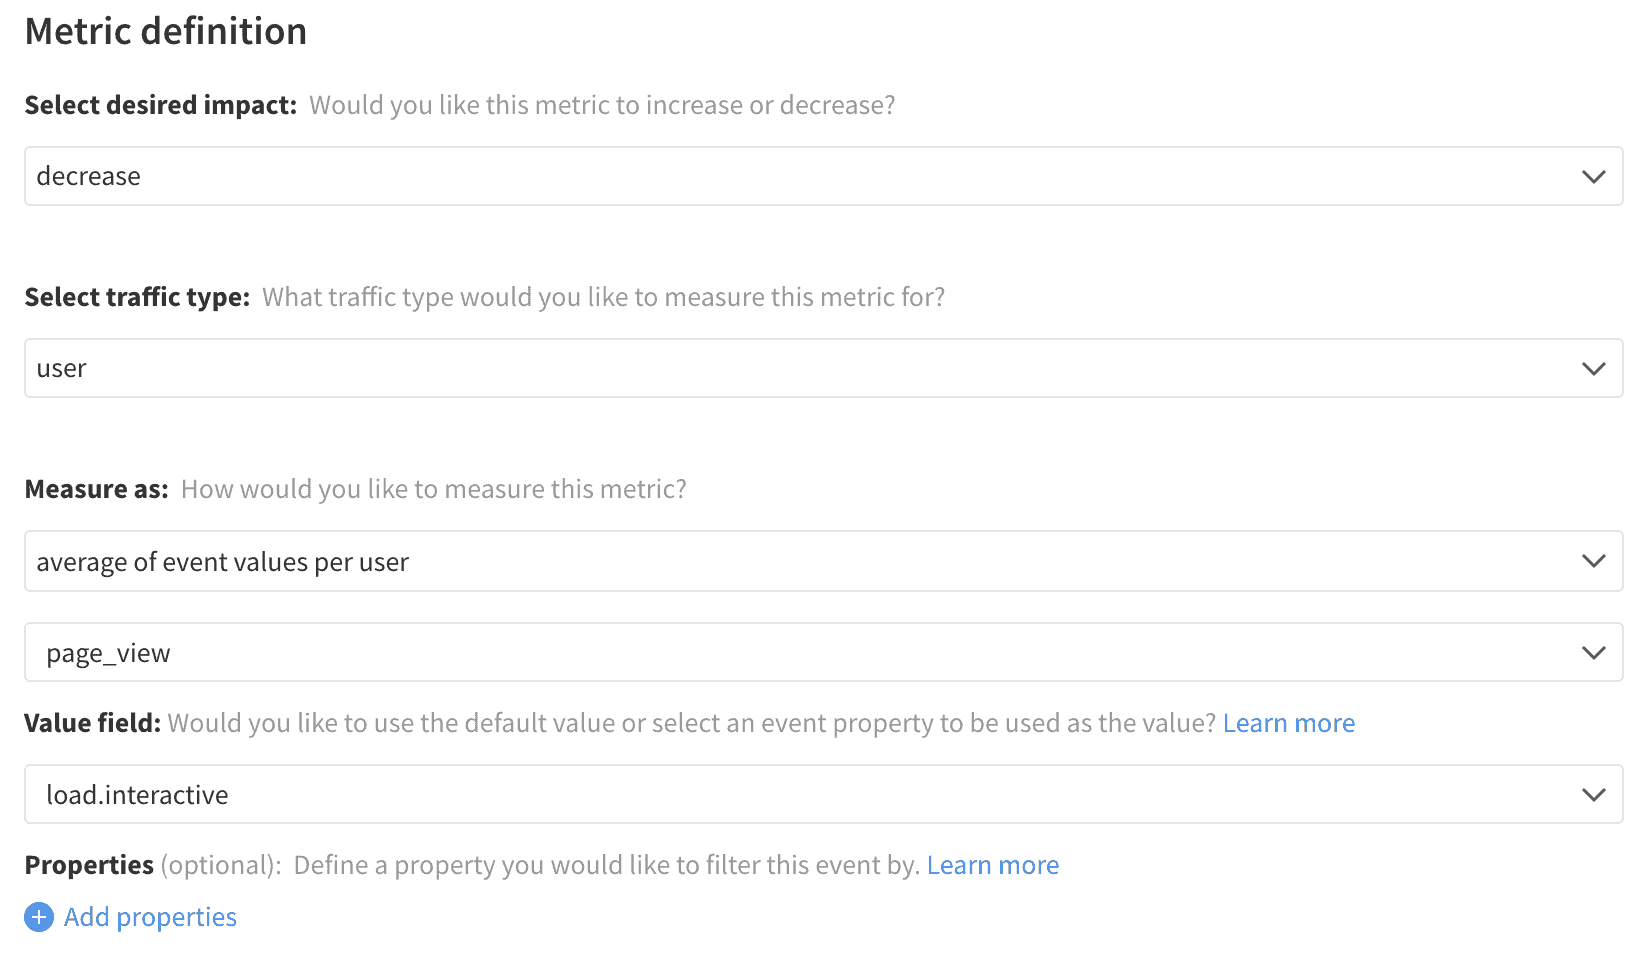Click the 'Value field:' label
The width and height of the screenshot is (1652, 962).
pos(93,723)
